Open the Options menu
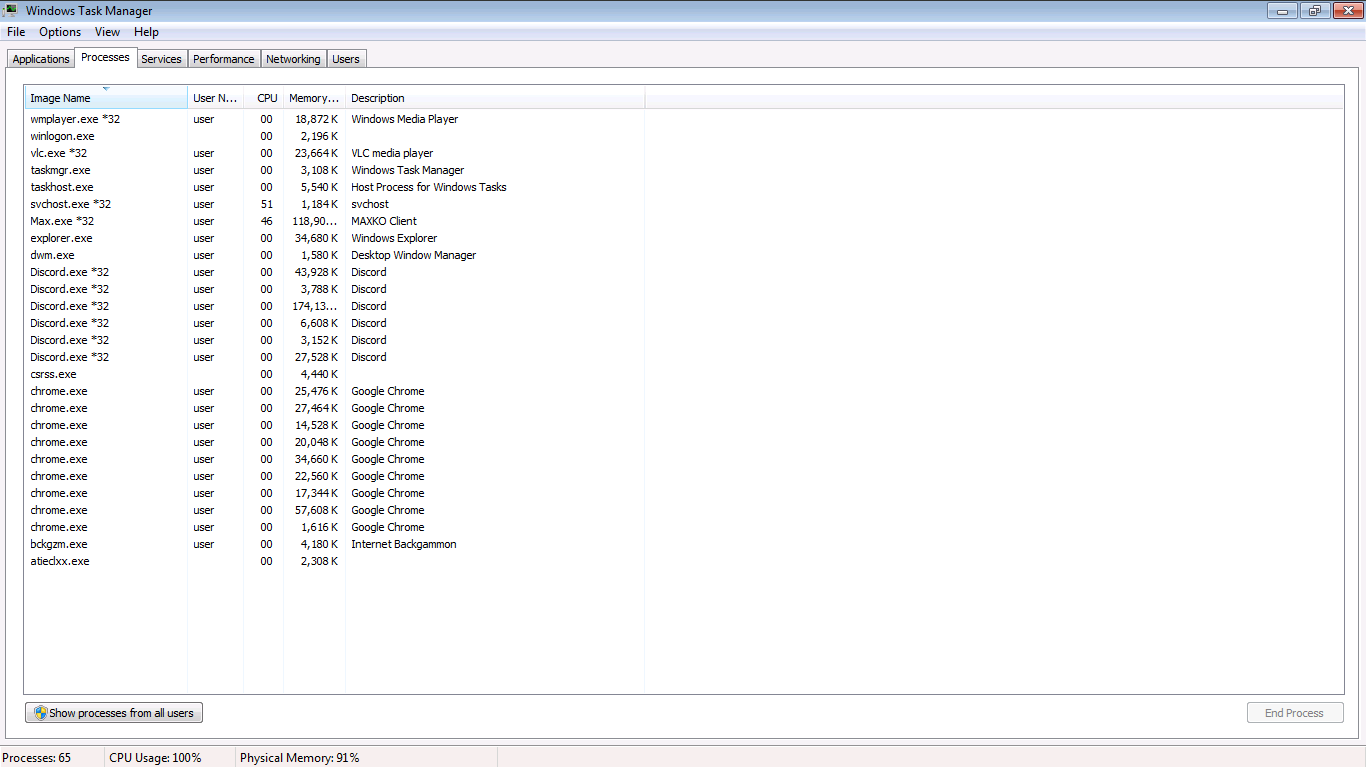This screenshot has width=1366, height=768. click(x=60, y=32)
